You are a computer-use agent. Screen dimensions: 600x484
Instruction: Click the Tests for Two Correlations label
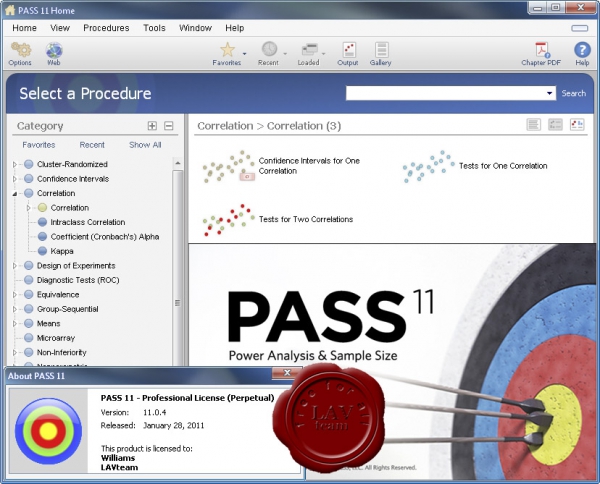point(306,219)
